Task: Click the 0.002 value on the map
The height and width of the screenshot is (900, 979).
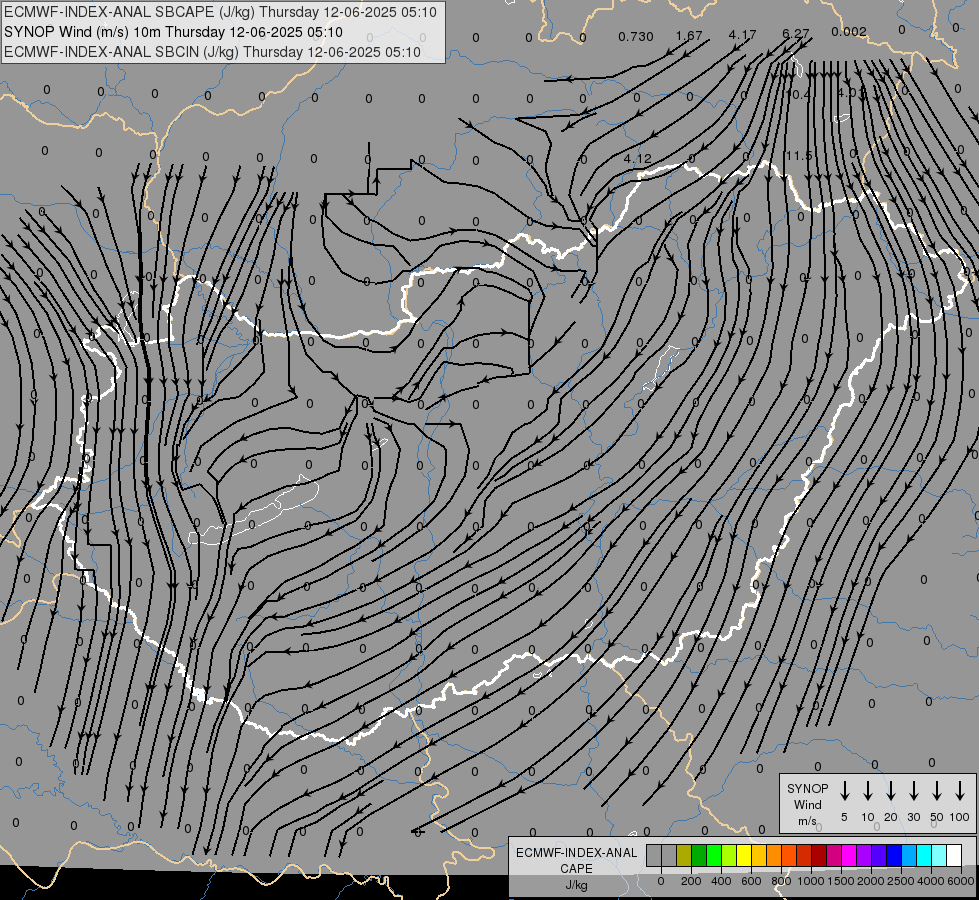Action: click(x=849, y=31)
